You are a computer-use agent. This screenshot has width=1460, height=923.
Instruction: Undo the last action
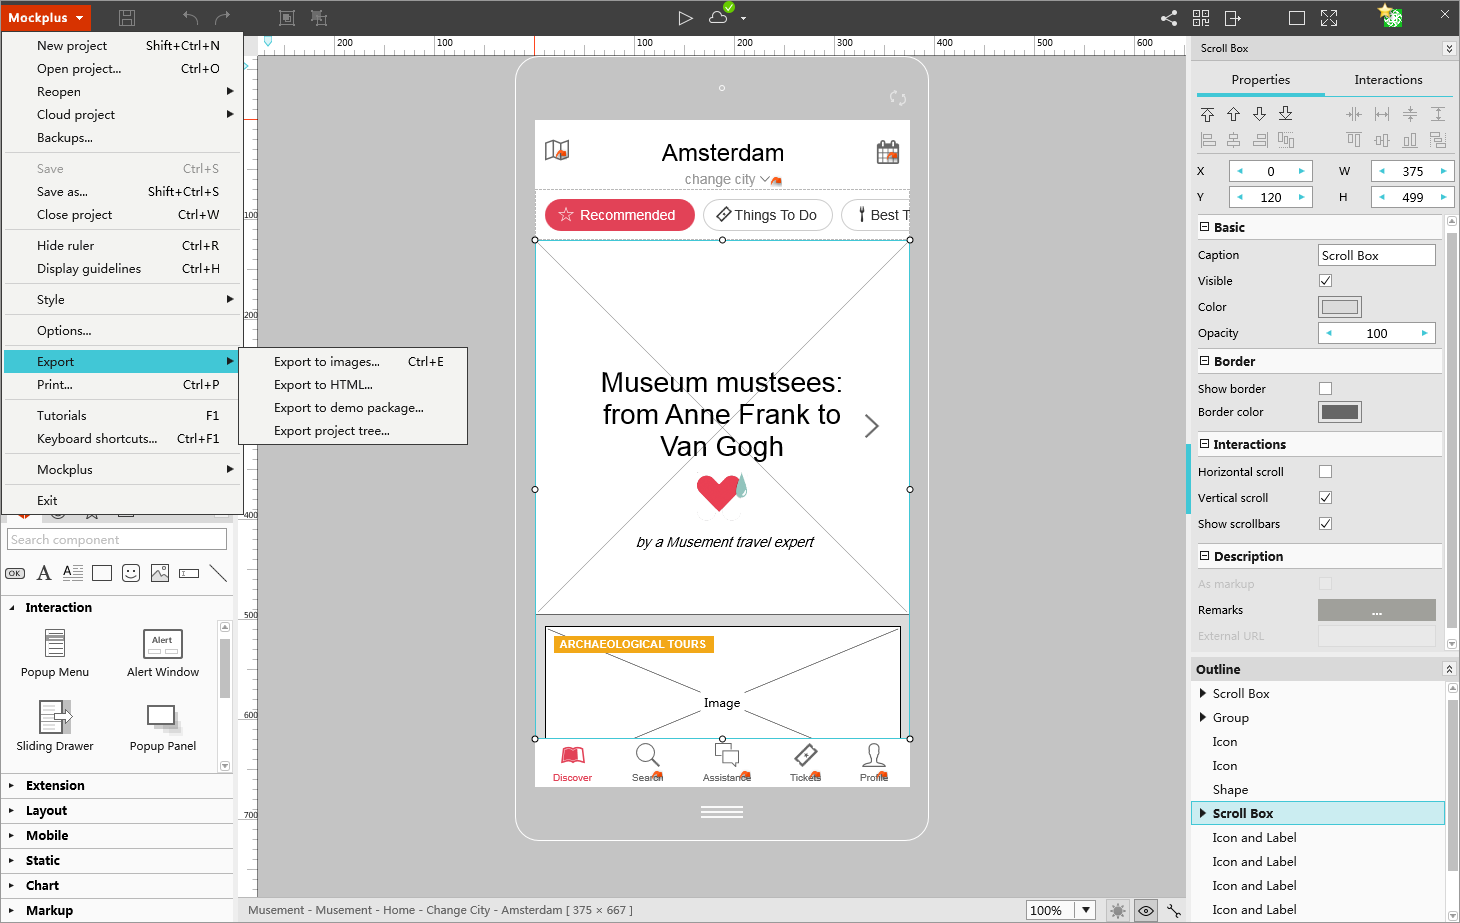pos(190,18)
